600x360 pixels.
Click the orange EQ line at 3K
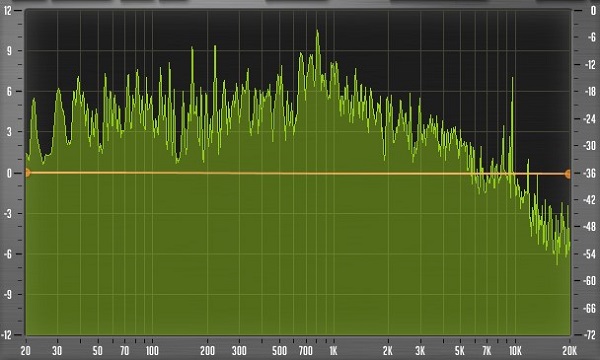tap(420, 174)
